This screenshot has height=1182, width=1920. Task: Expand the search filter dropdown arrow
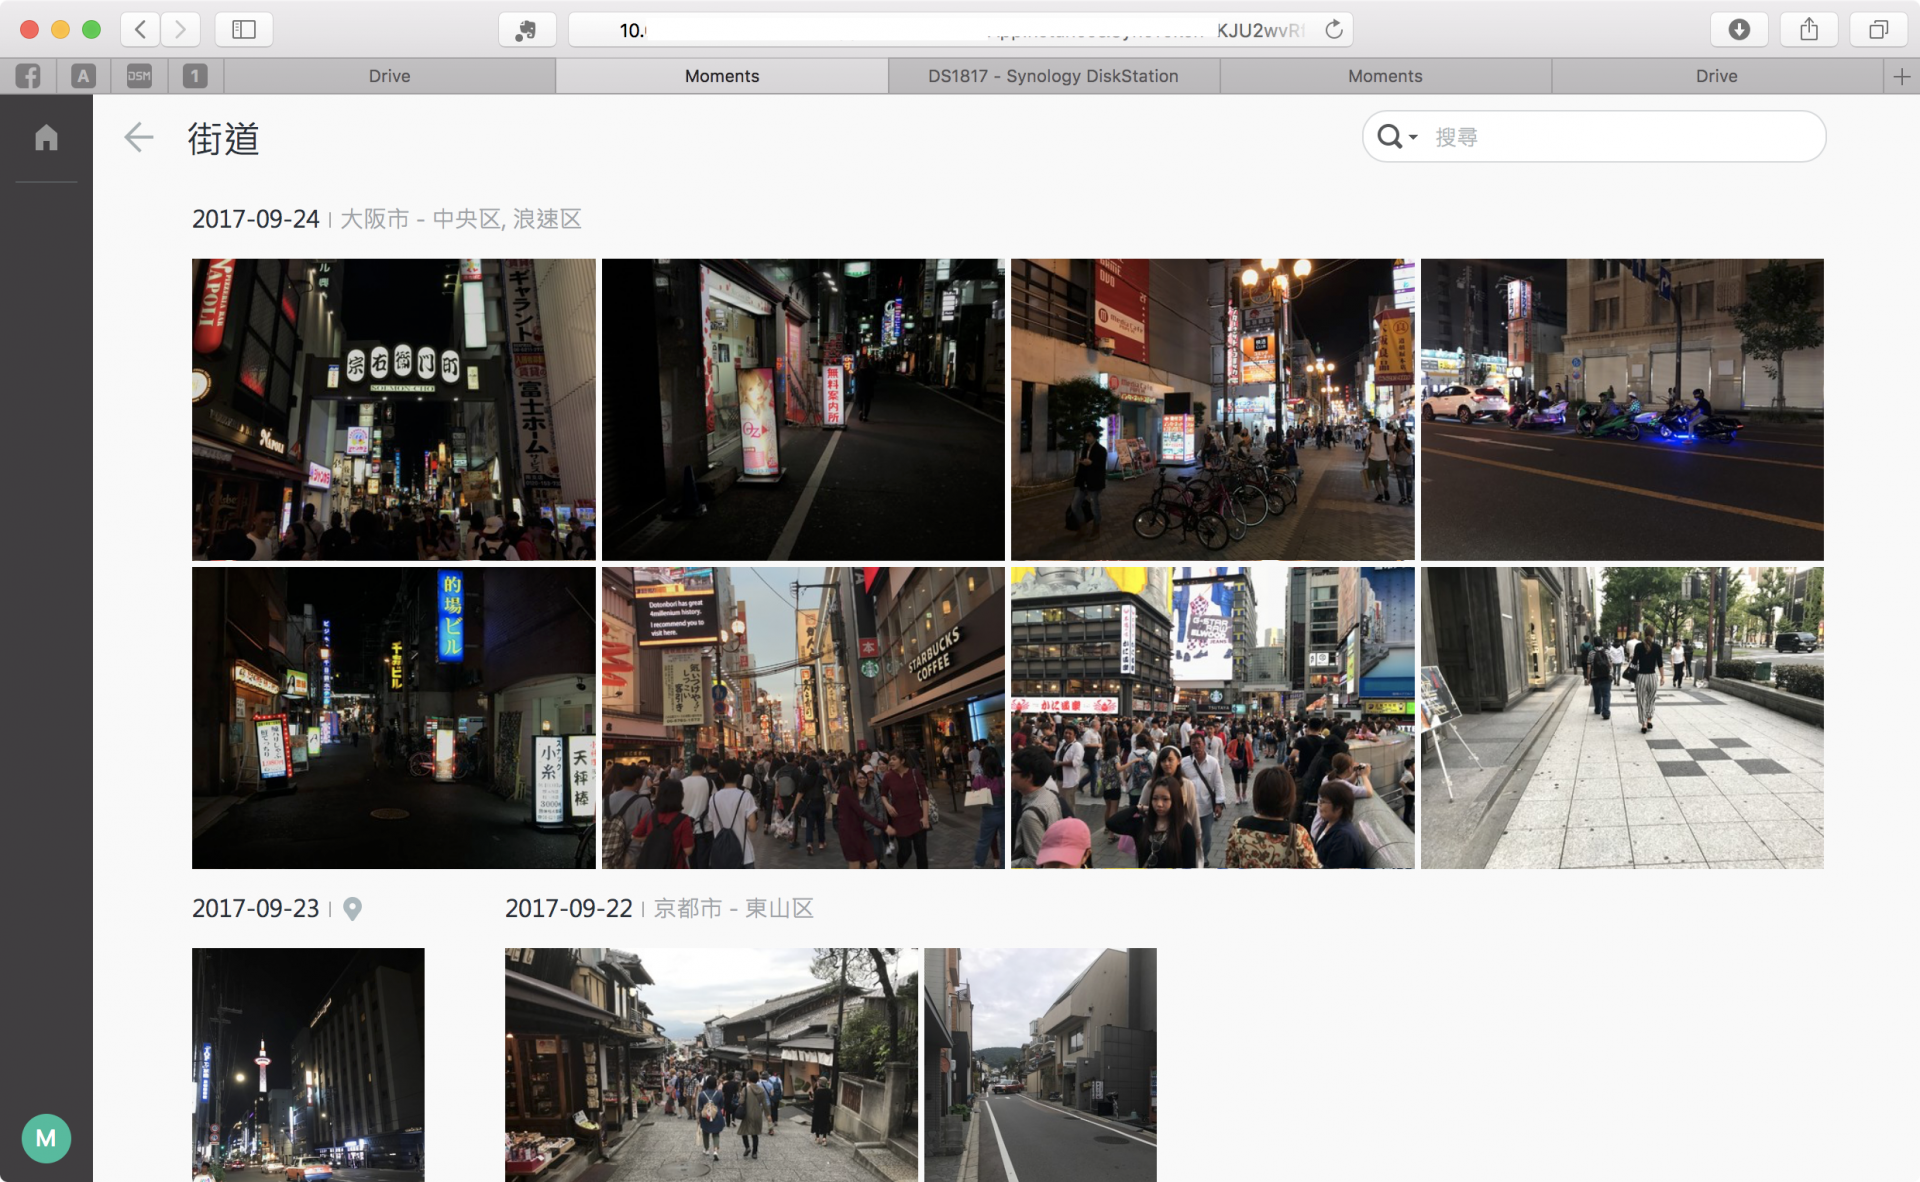pos(1413,137)
